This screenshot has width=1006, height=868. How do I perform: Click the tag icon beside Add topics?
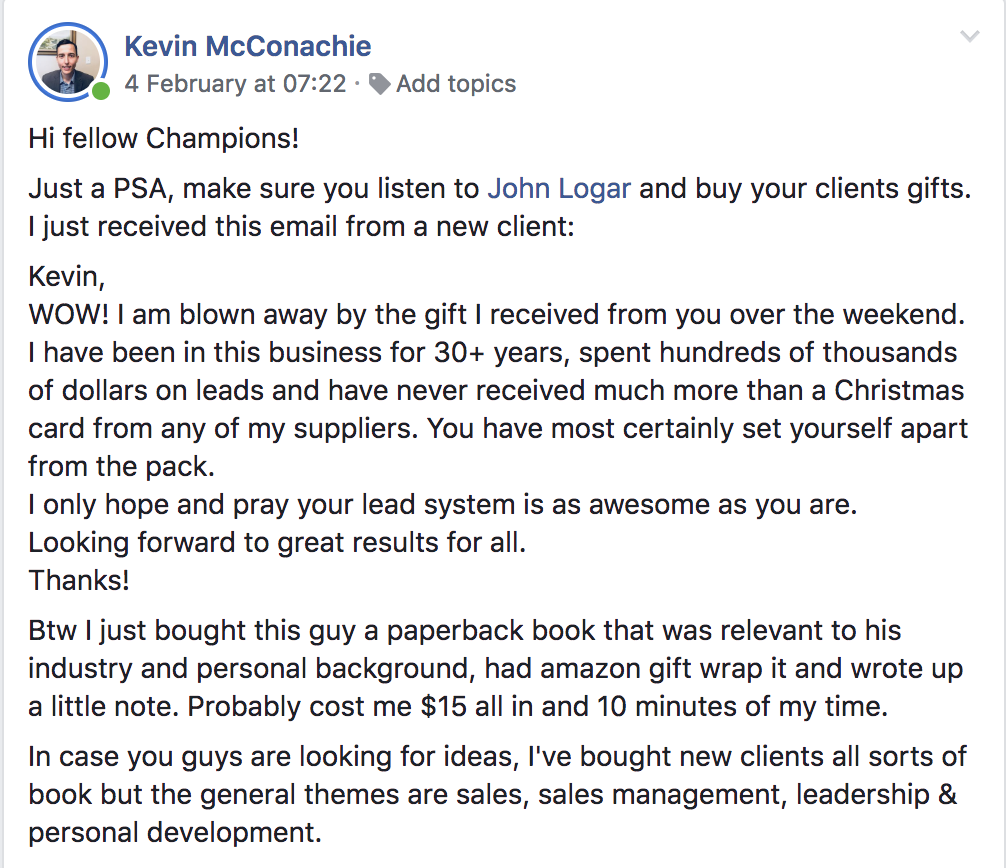click(x=380, y=84)
